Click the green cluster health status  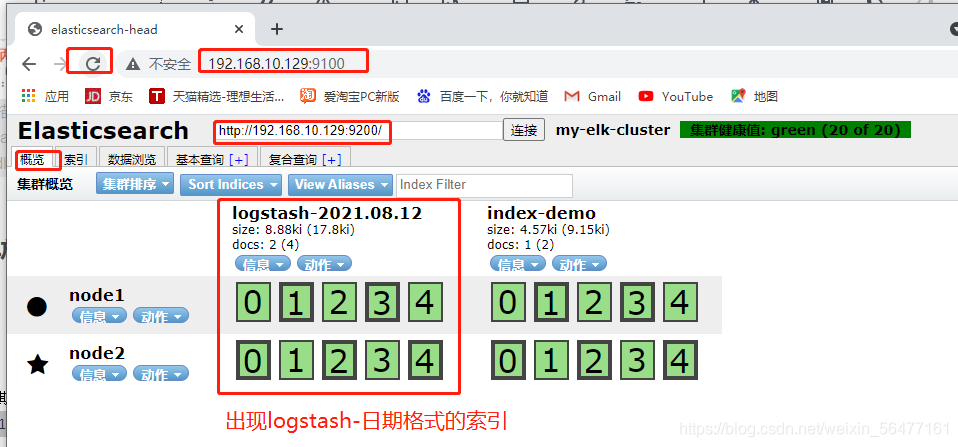point(795,129)
